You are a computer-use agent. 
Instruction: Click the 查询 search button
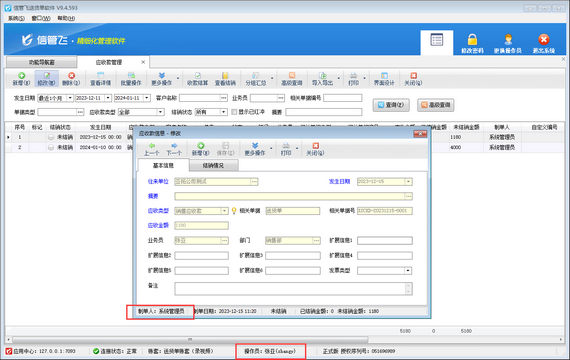pos(391,105)
